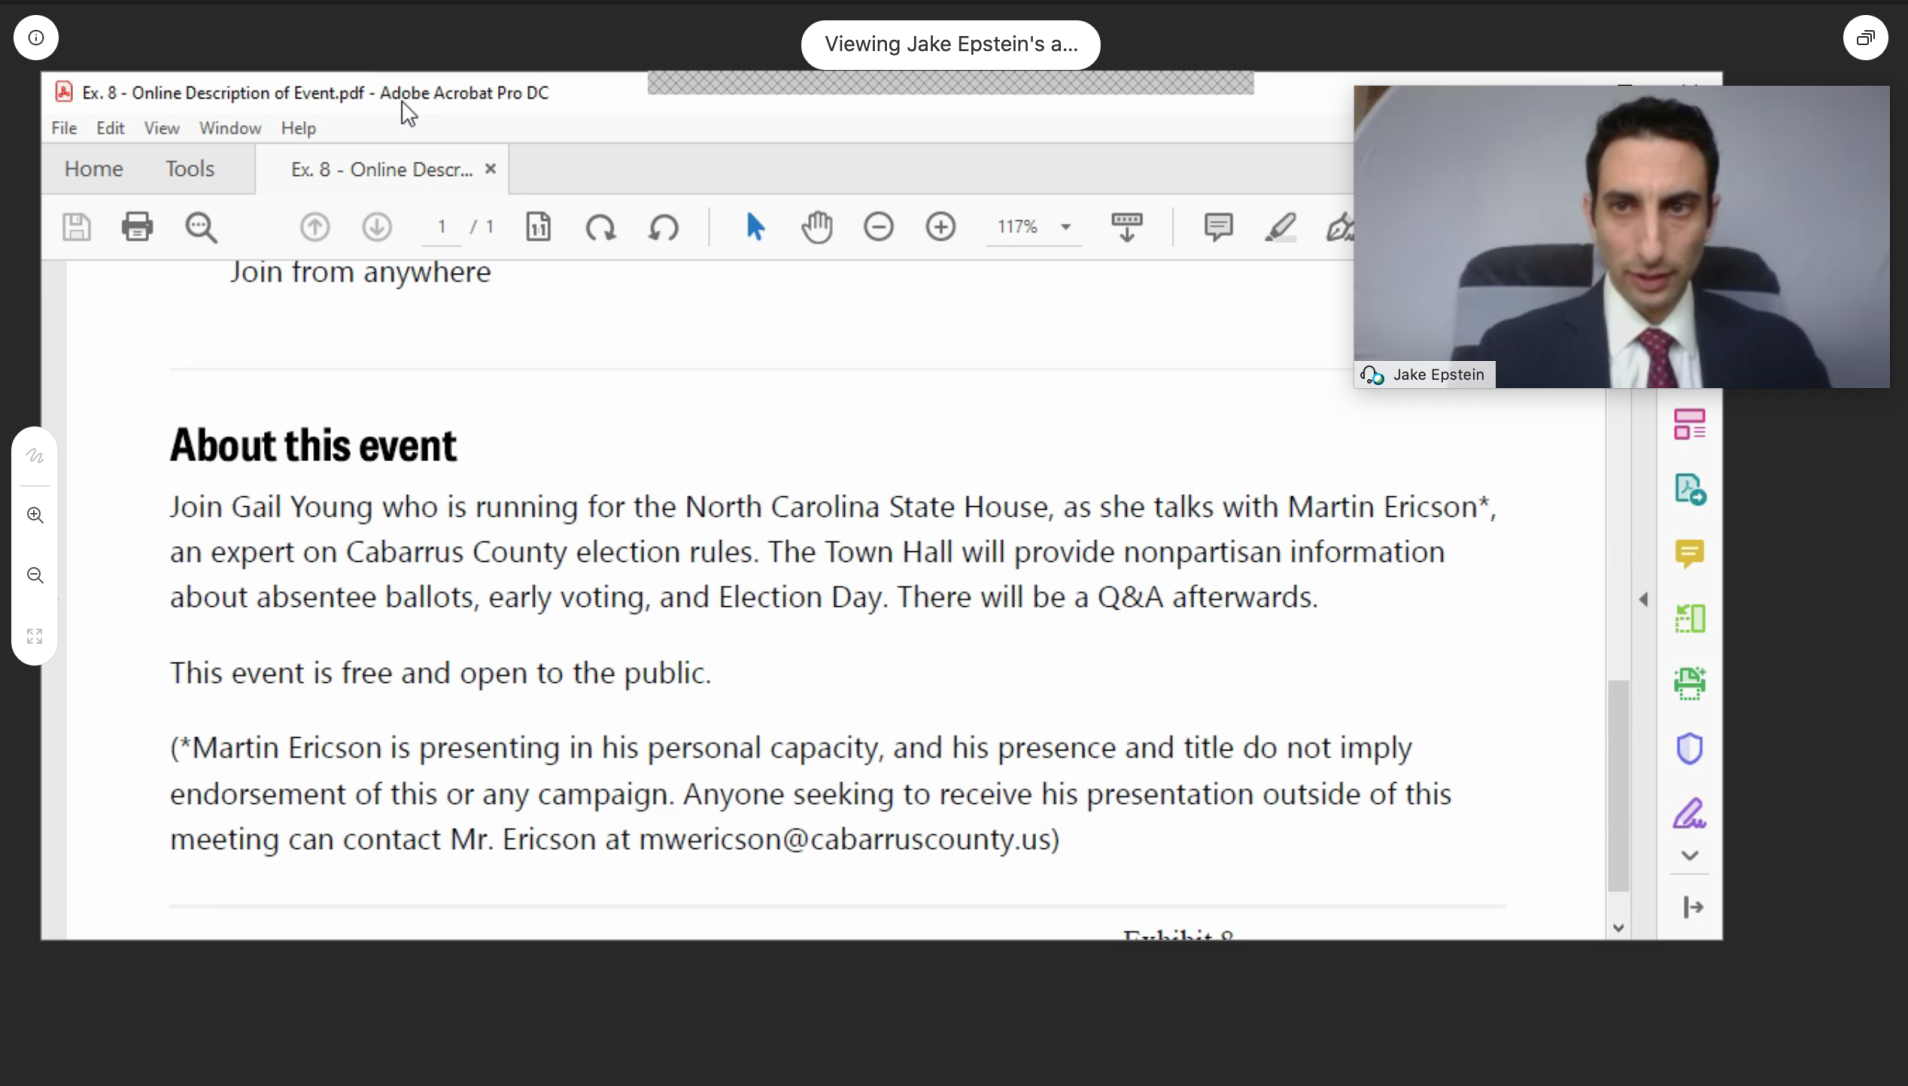Click the annotate scribble icon in viewer controls
This screenshot has width=1908, height=1086.
[35, 456]
